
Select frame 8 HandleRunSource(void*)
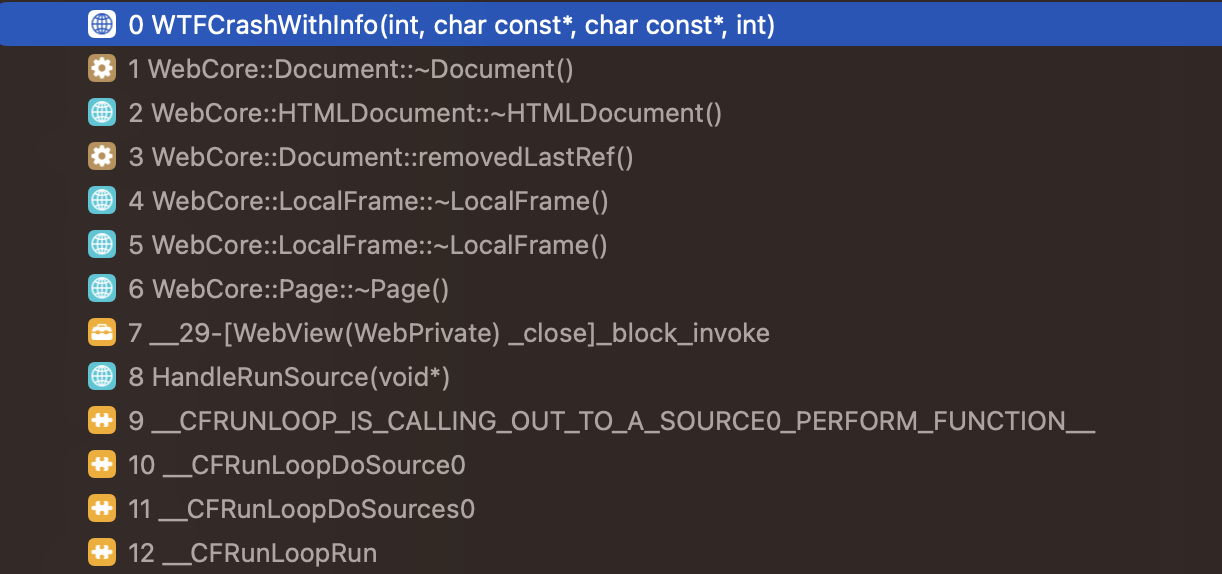click(289, 377)
